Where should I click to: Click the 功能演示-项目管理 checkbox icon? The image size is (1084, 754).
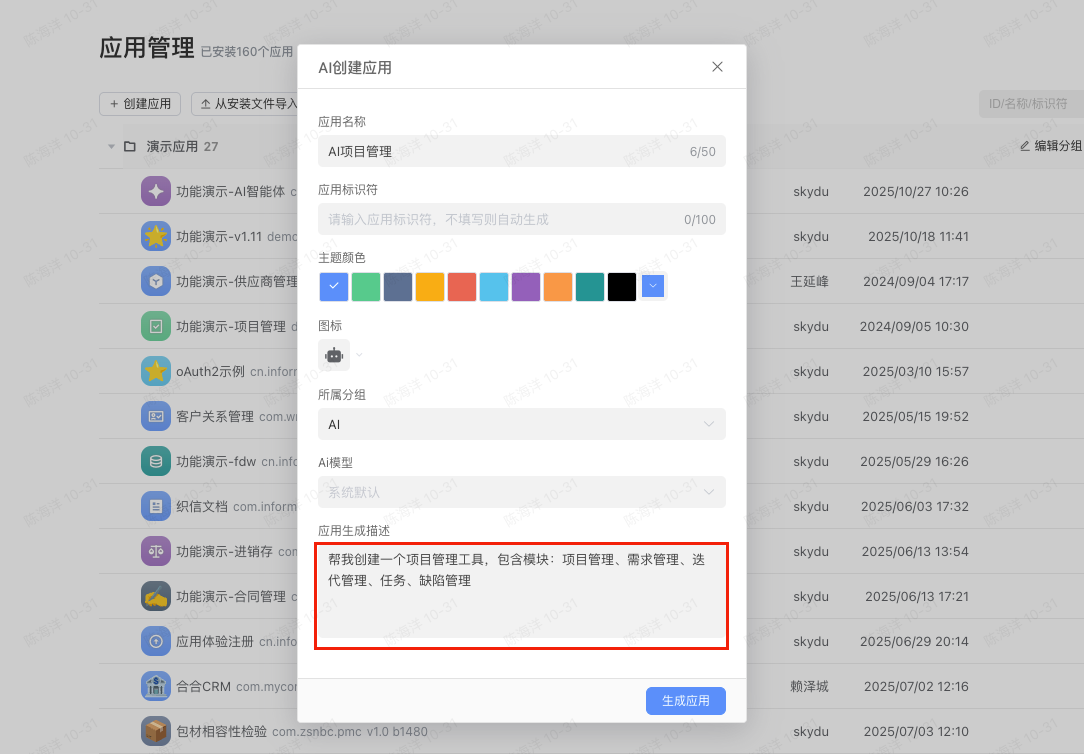[156, 326]
